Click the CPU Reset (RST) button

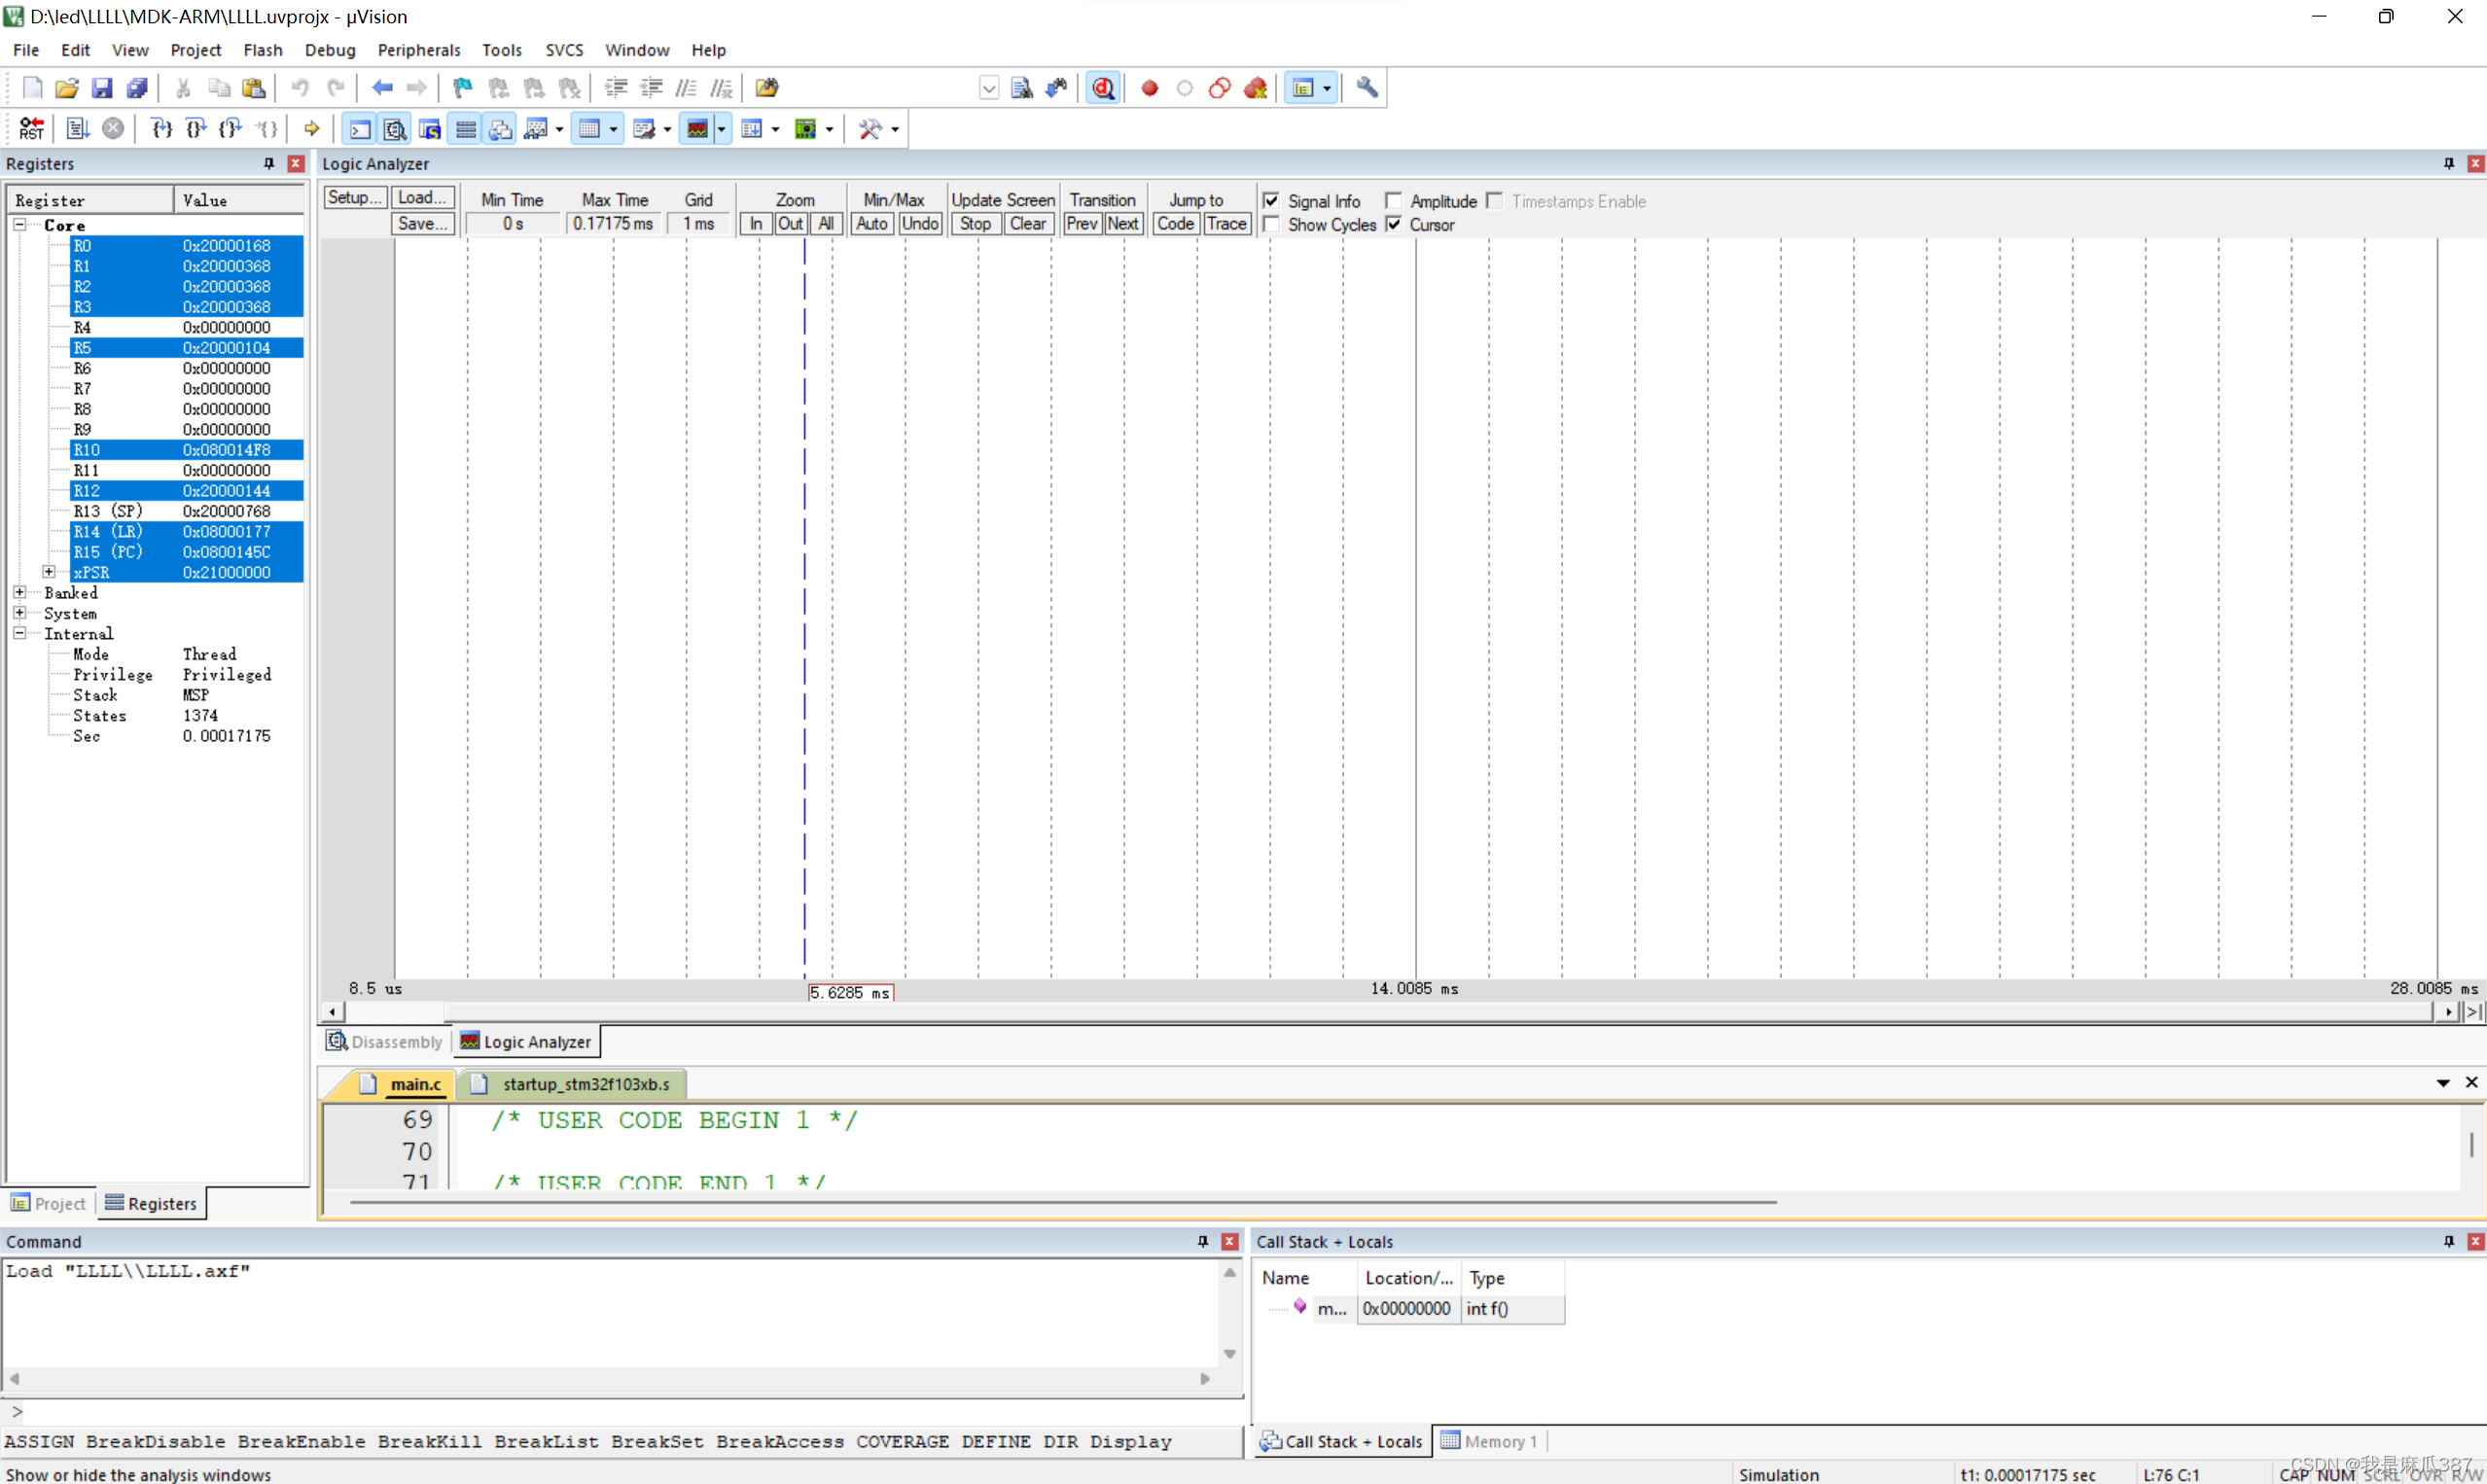click(31, 129)
